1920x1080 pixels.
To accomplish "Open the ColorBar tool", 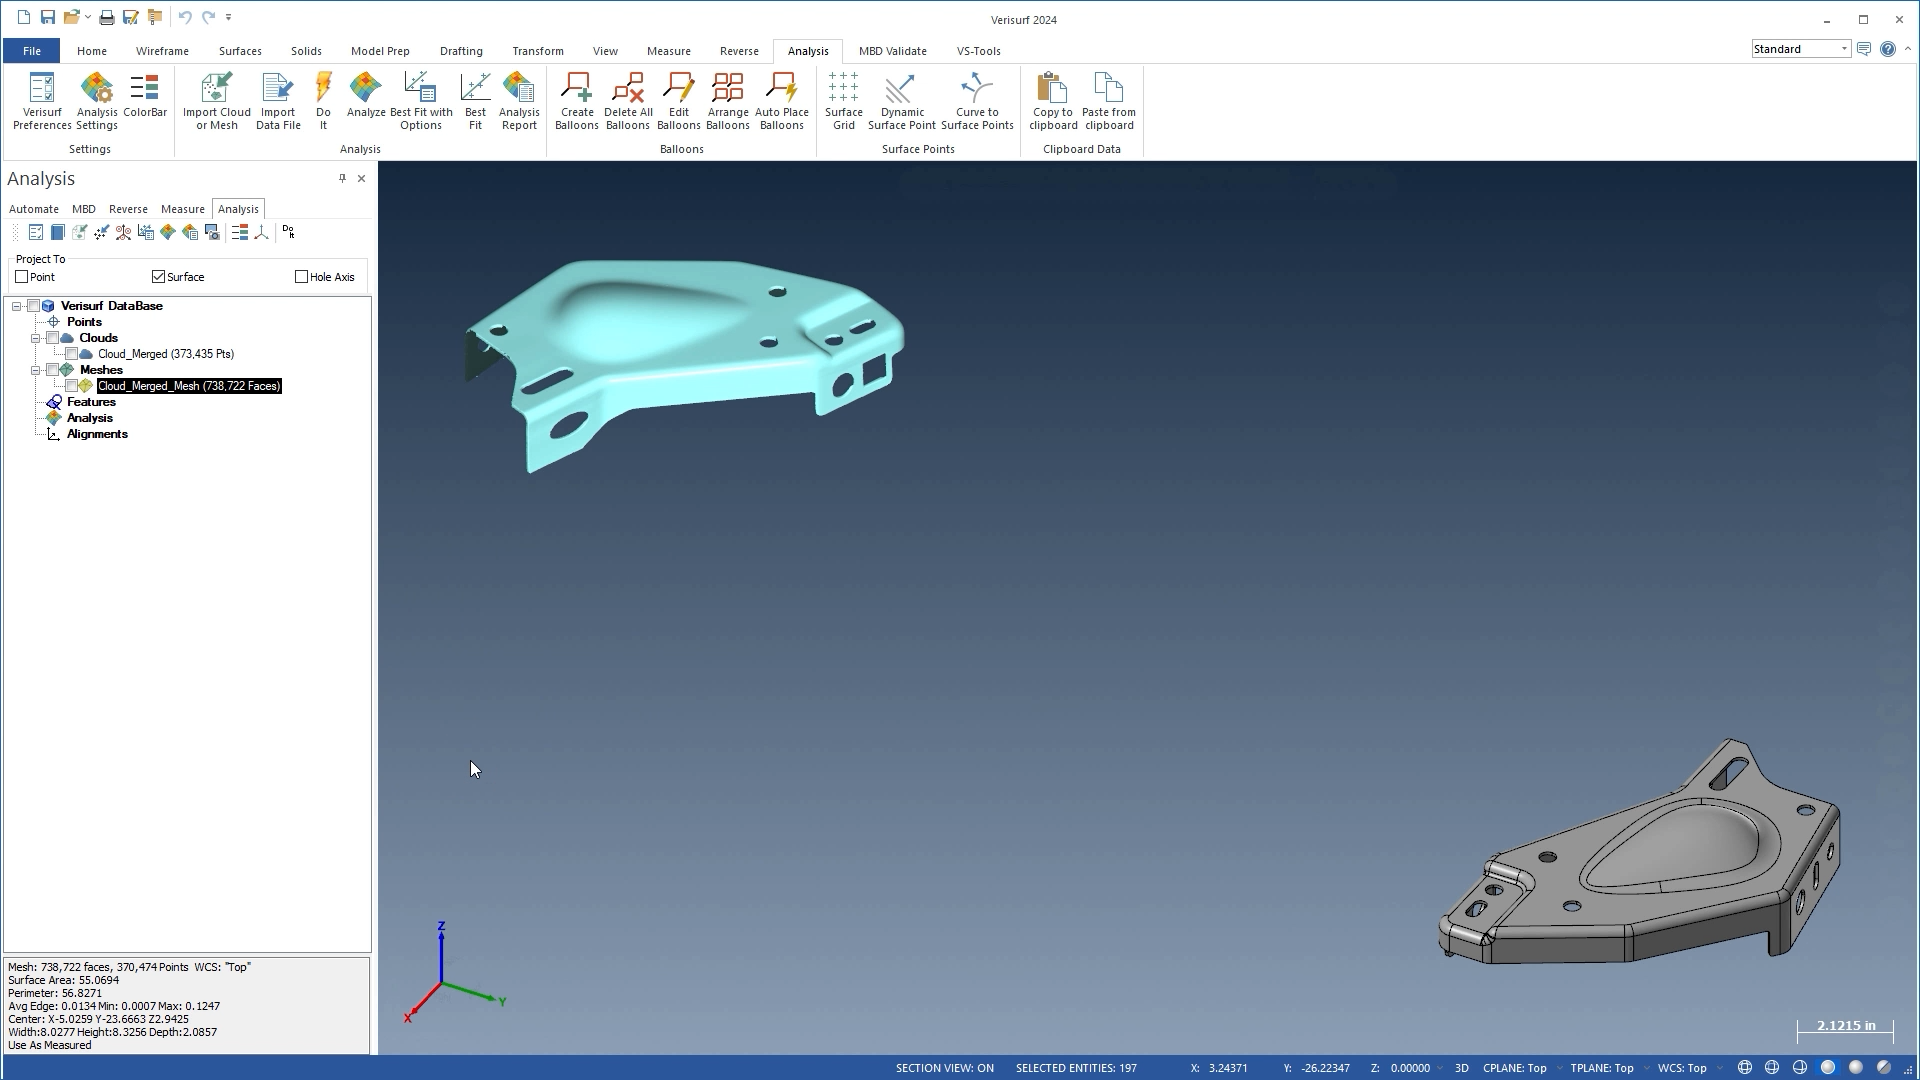I will pyautogui.click(x=145, y=96).
